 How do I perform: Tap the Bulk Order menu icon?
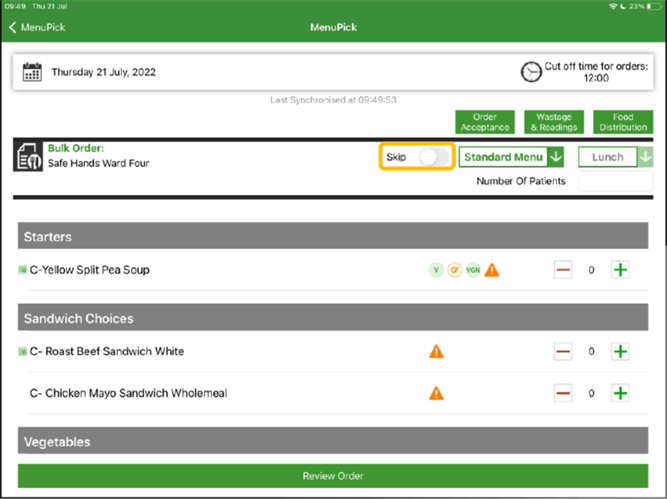(x=28, y=157)
